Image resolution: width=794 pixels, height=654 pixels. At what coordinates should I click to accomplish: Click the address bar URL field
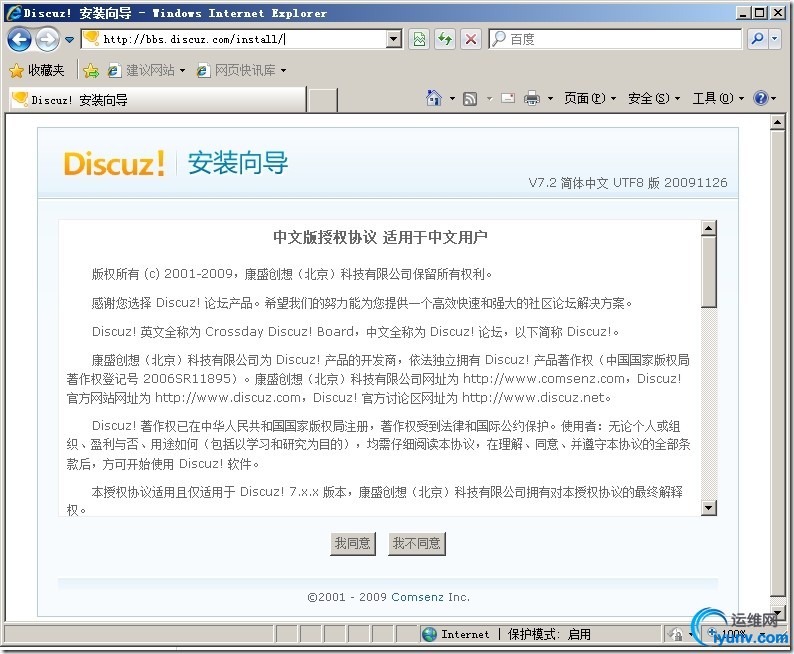click(x=234, y=39)
